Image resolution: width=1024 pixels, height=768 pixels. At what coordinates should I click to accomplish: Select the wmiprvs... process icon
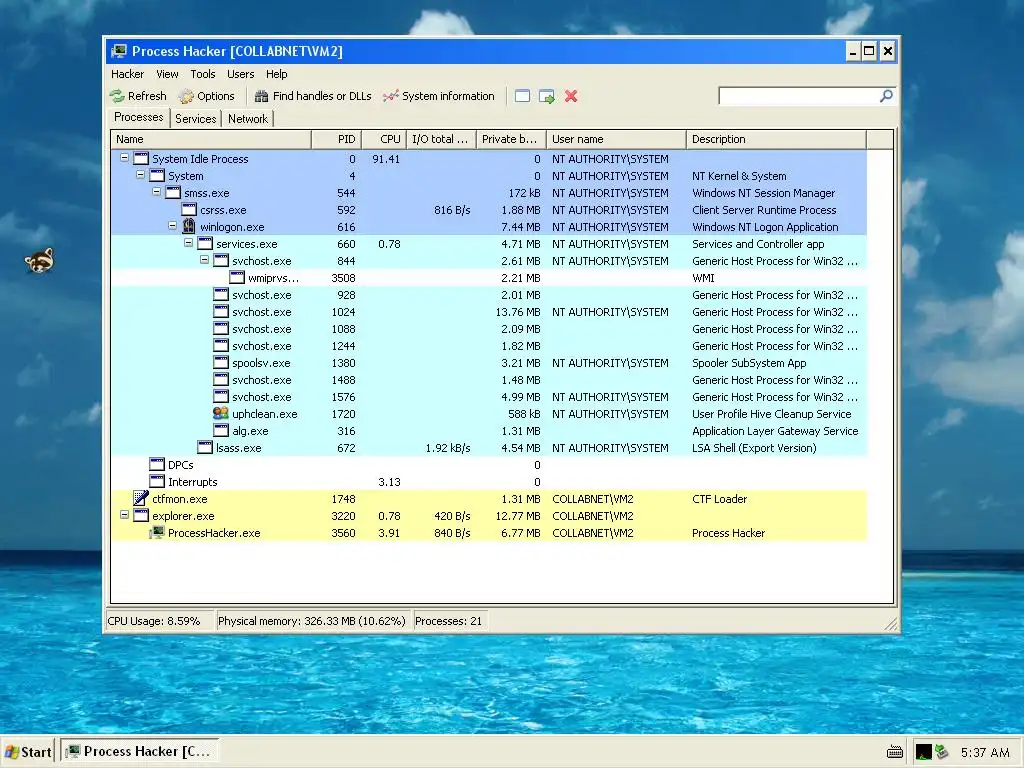pos(237,278)
